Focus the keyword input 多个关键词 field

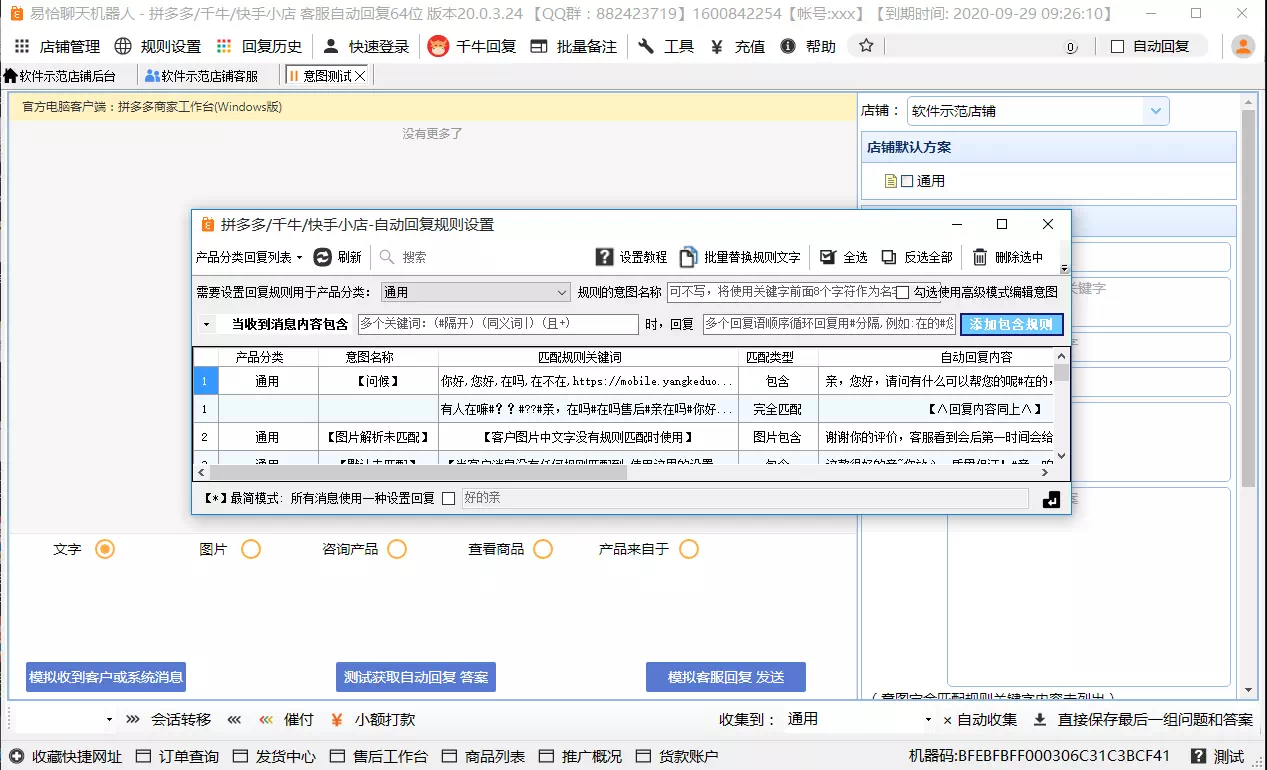498,324
